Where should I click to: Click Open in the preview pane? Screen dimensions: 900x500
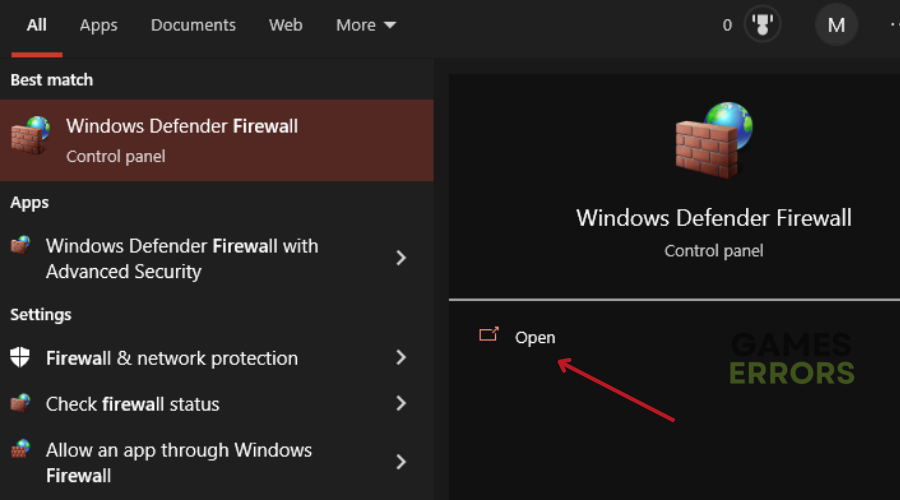click(x=534, y=338)
